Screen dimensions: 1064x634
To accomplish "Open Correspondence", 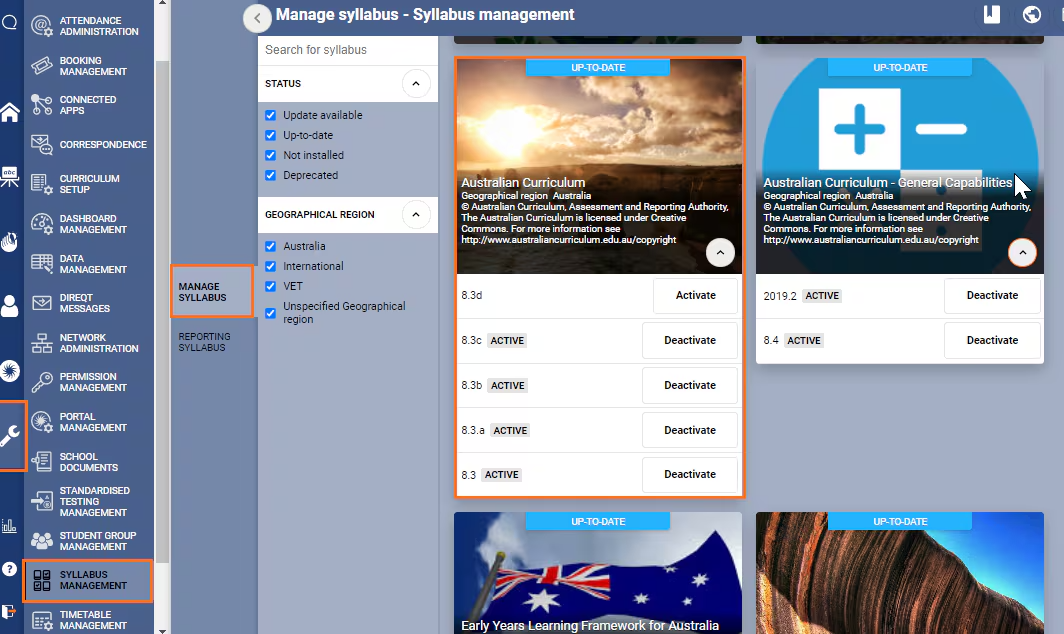I will (x=89, y=145).
